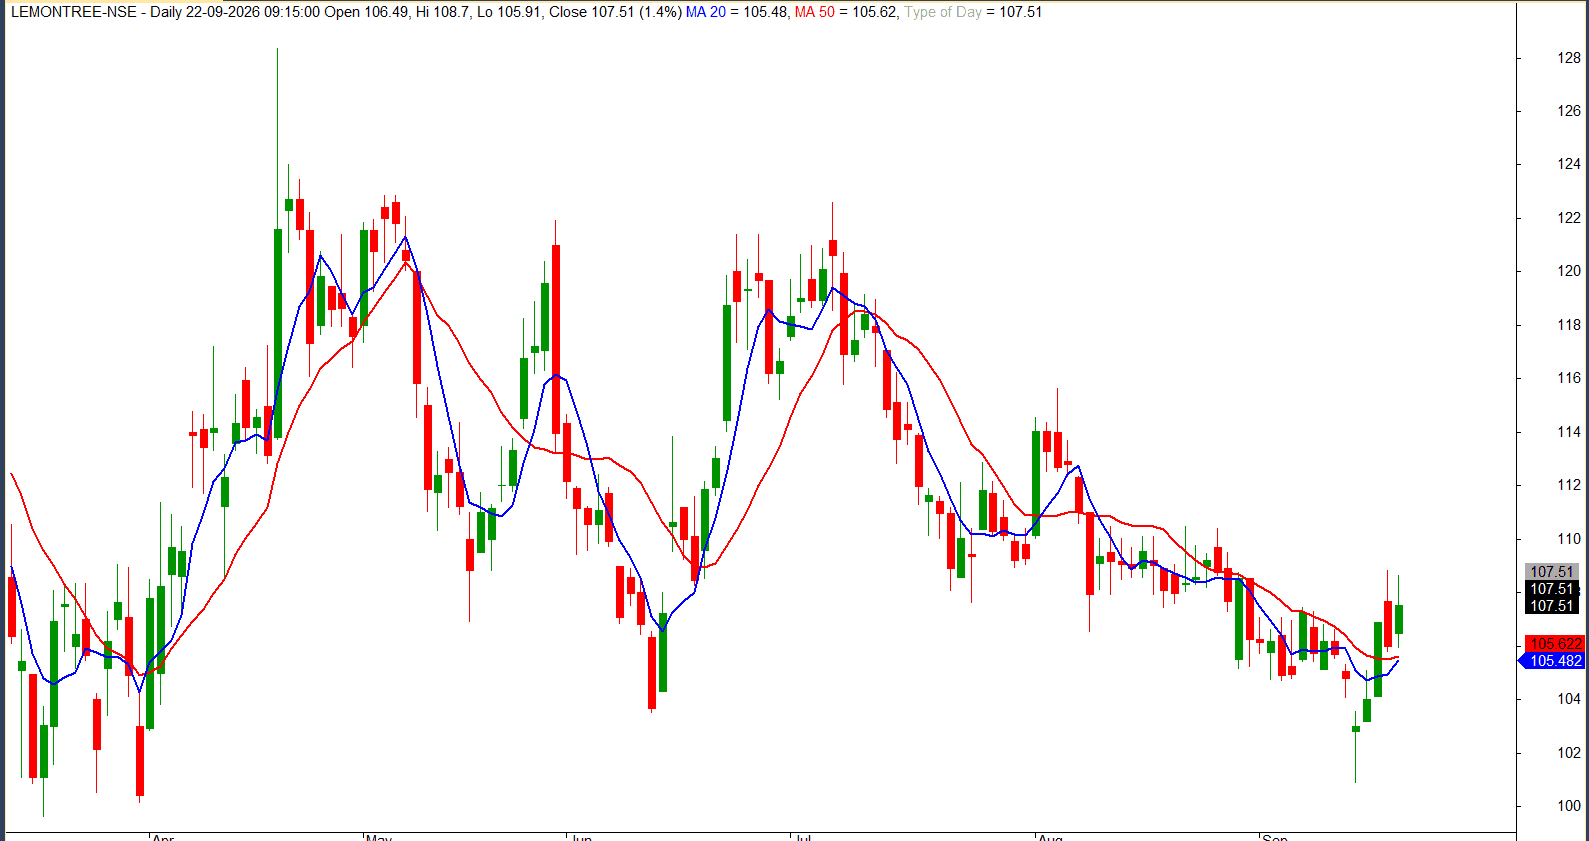
Task: Click the 118 price axis label
Action: coord(1568,325)
